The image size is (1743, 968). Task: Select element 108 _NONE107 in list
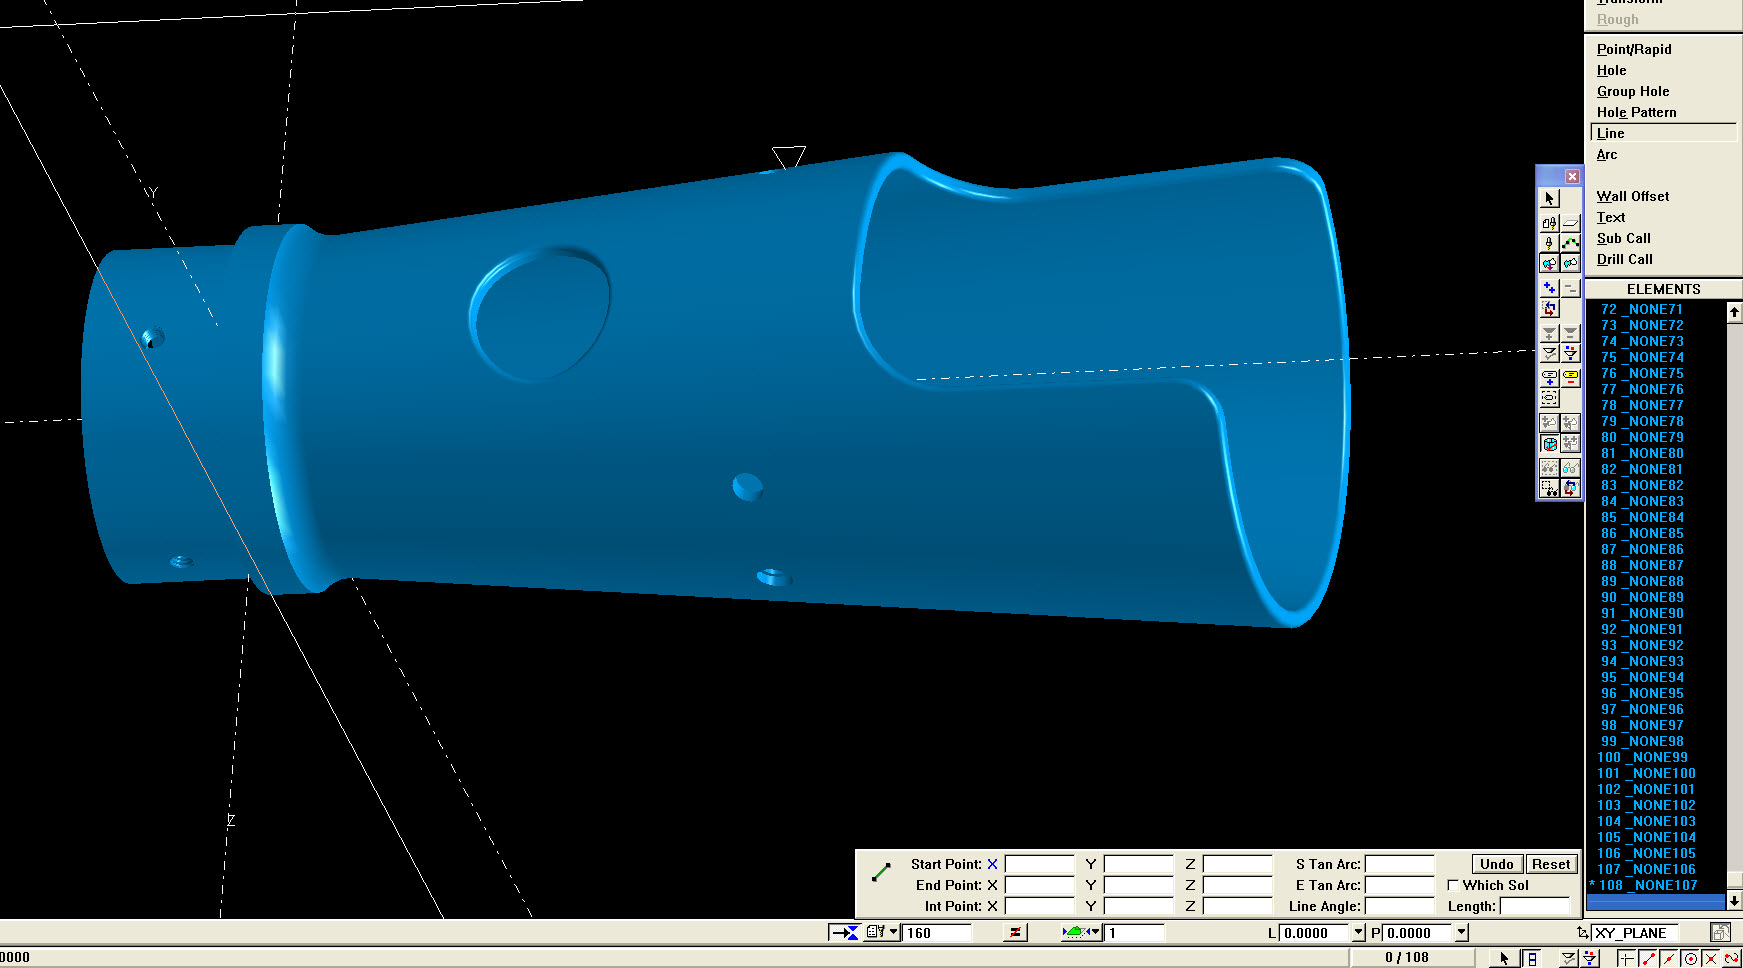pos(1647,885)
